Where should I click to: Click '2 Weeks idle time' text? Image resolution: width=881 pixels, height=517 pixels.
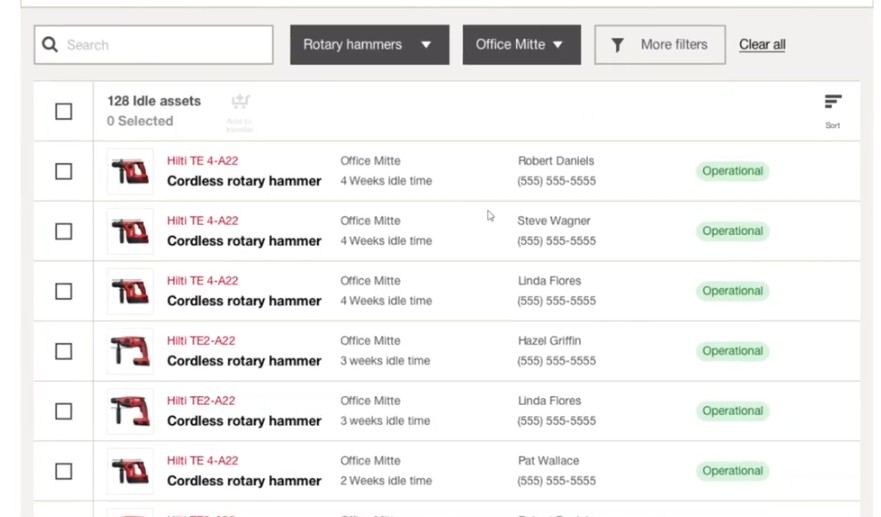coord(386,481)
